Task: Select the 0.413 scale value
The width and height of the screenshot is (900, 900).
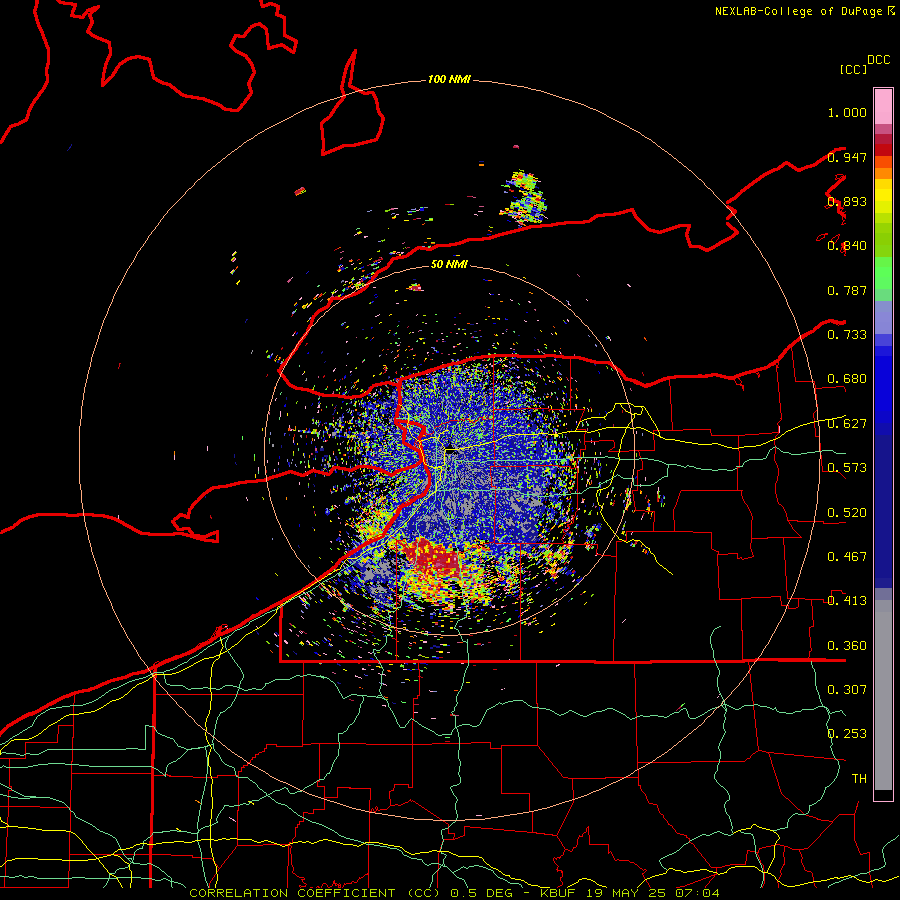Action: (x=847, y=601)
